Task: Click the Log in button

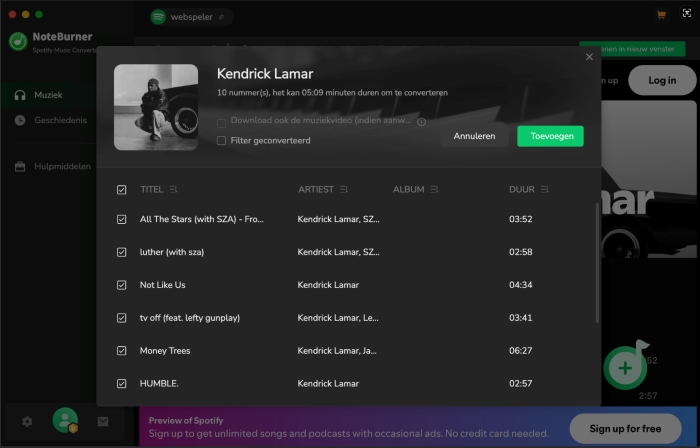Action: 662,80
